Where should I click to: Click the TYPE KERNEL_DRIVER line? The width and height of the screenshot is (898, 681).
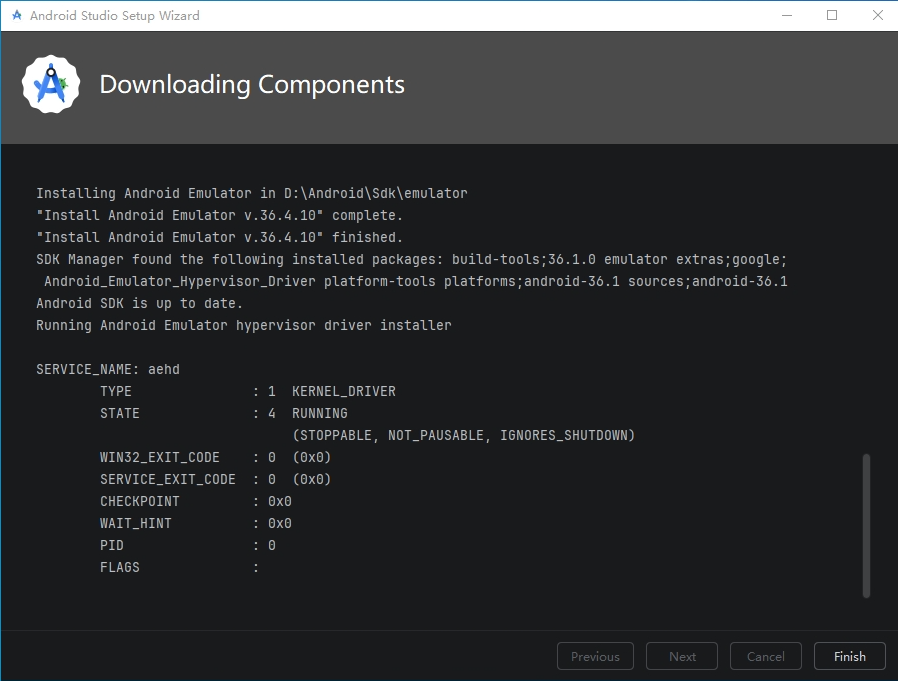click(248, 391)
